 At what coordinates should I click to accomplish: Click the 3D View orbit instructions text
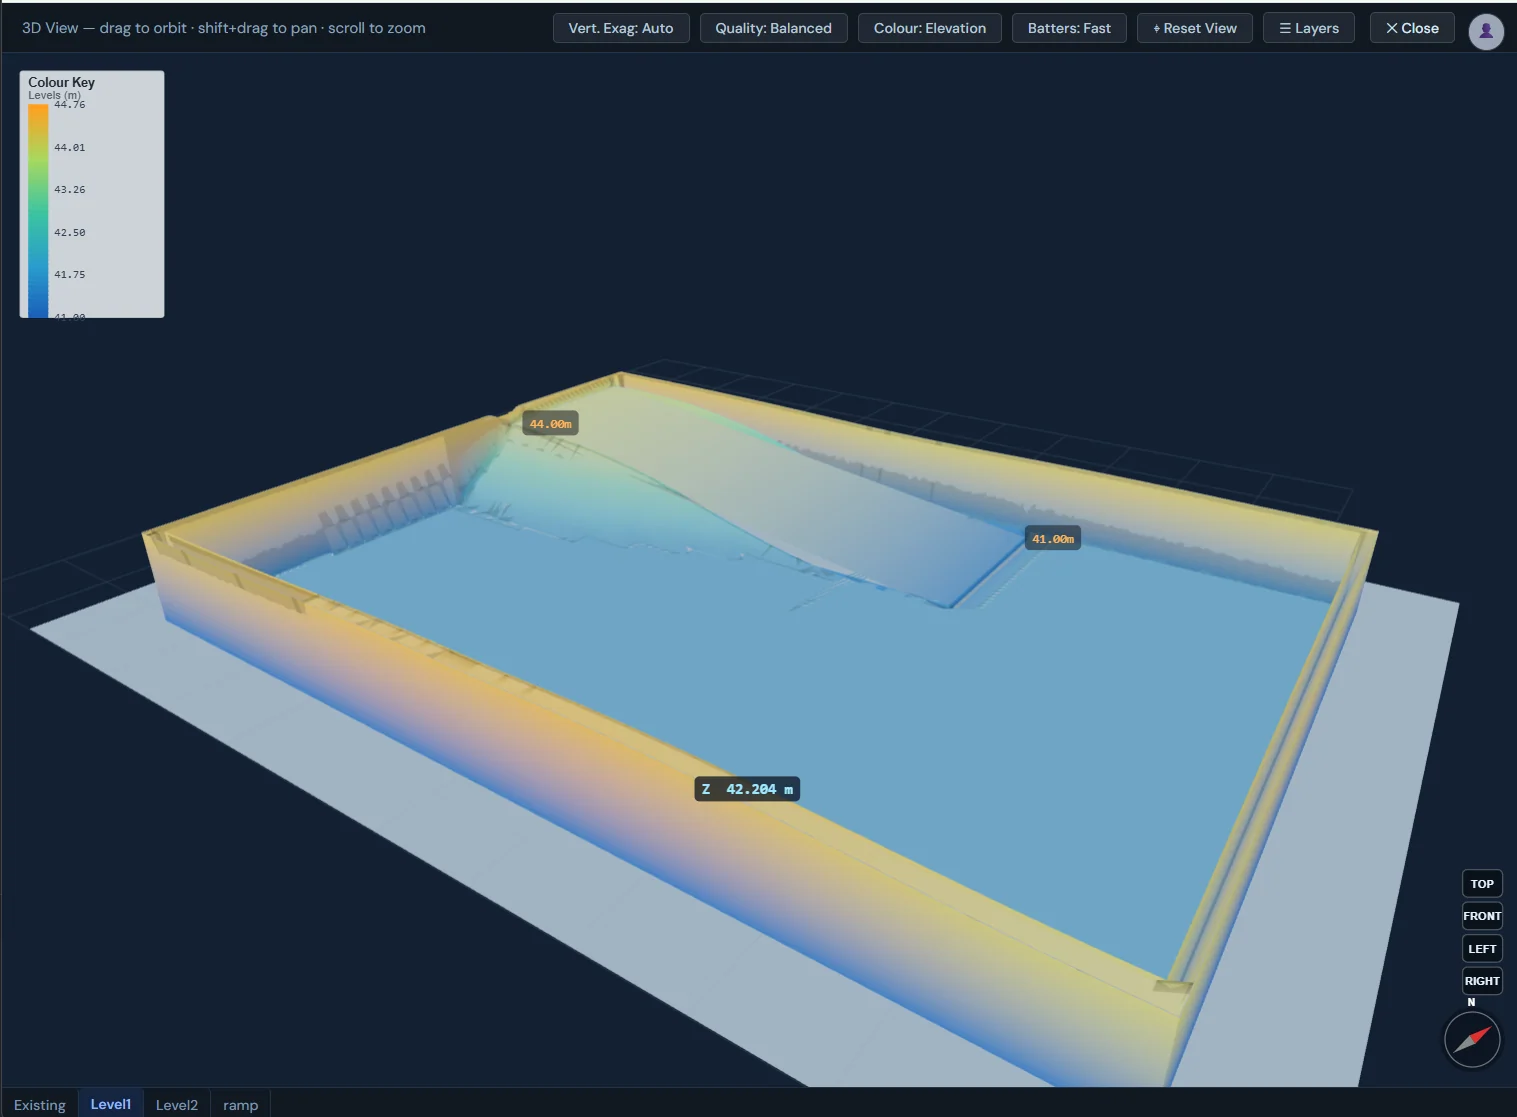coord(224,28)
